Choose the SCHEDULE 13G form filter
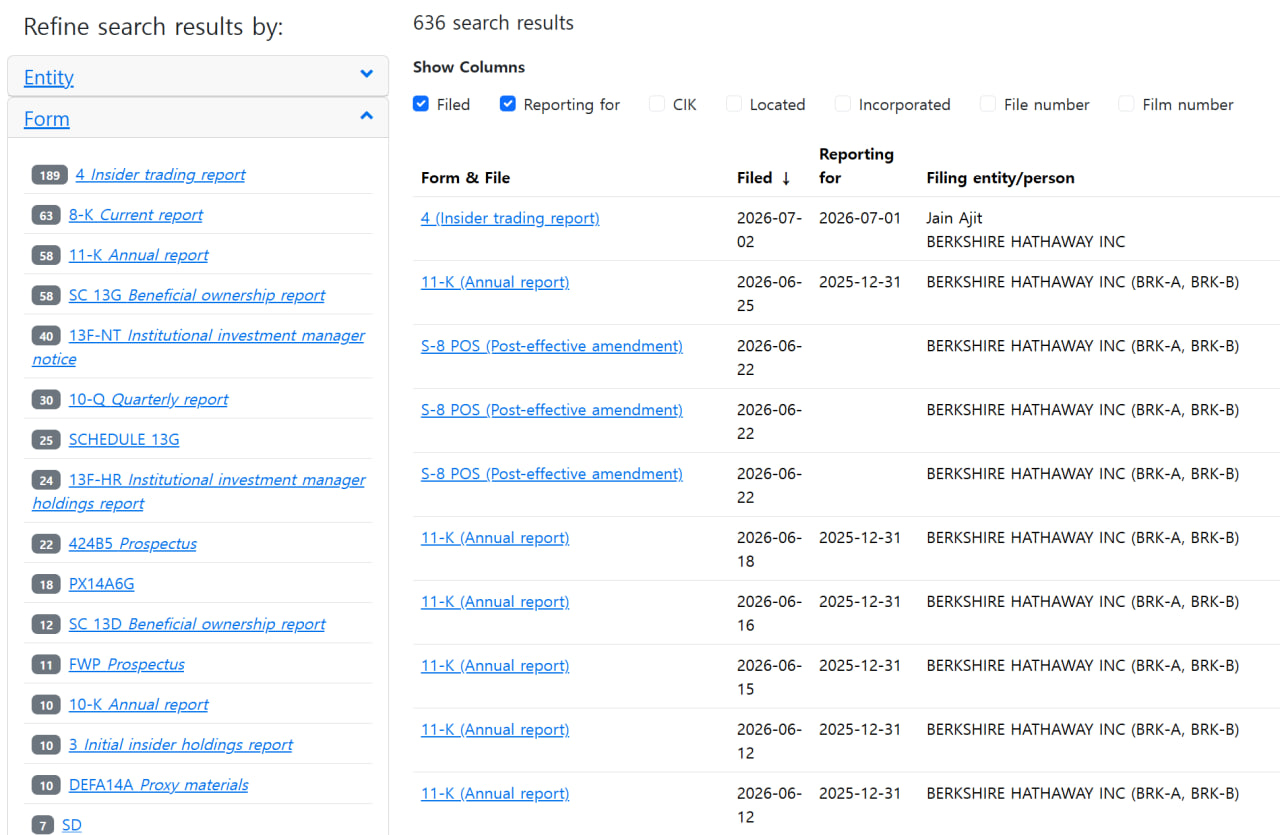Screen dimensions: 1280x835 [x=124, y=440]
